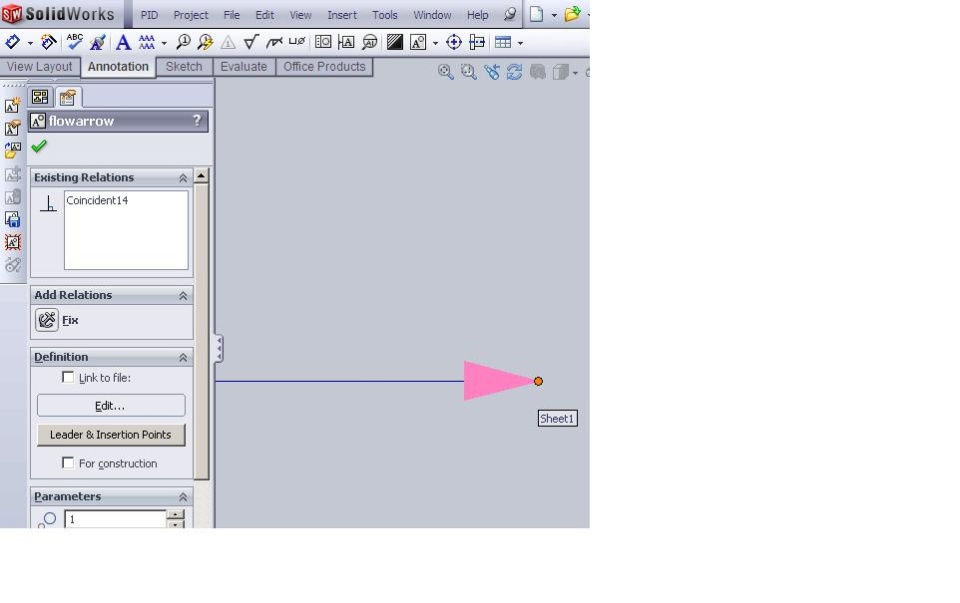
Task: Open flowarrow panel help question mark
Action: click(x=197, y=121)
